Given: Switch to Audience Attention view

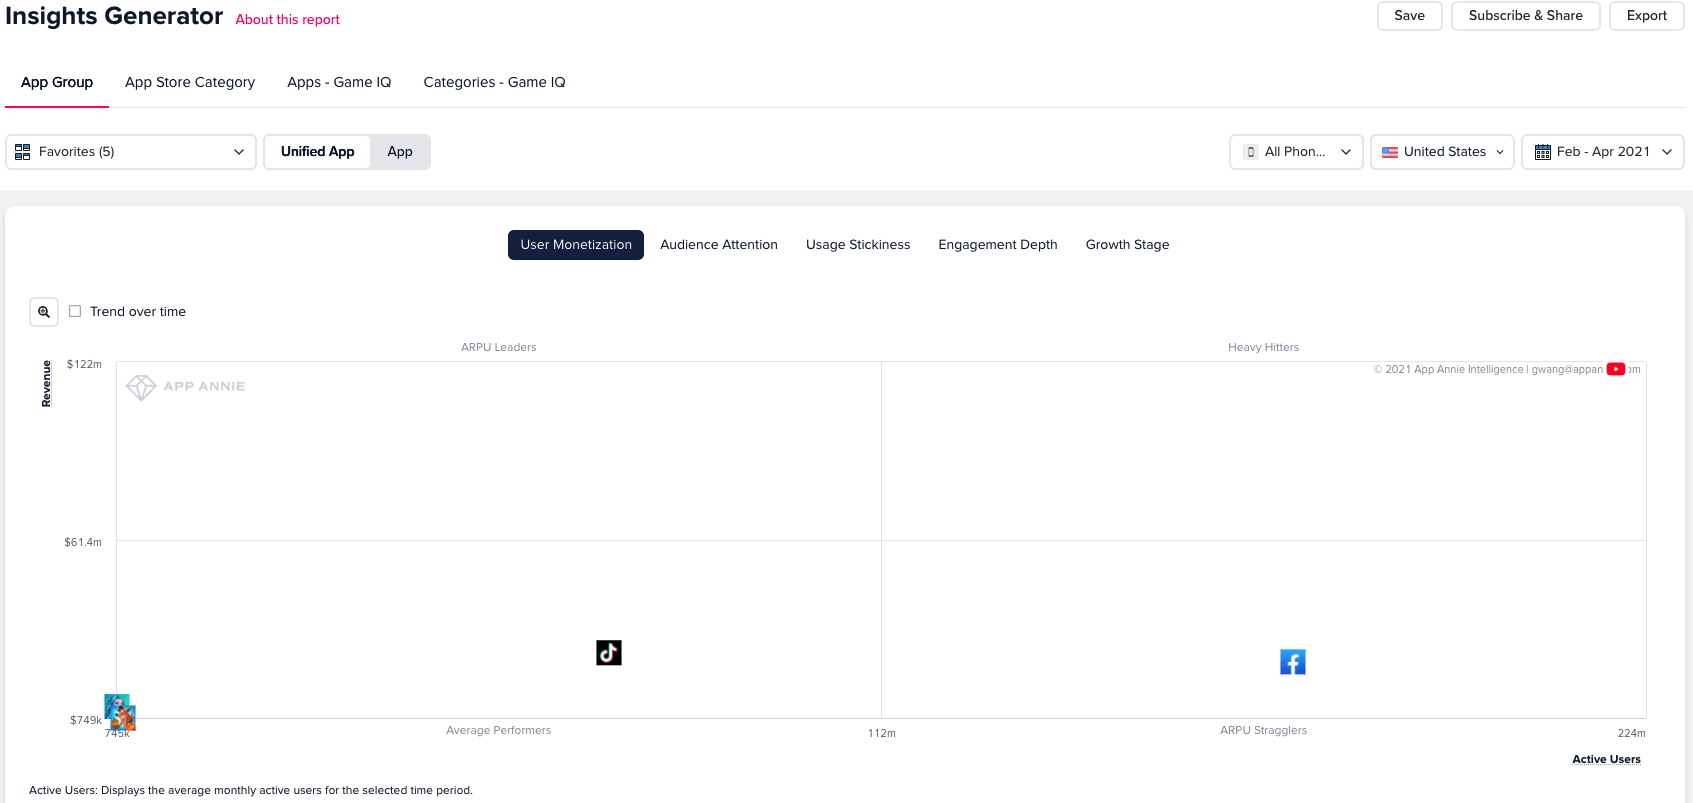Looking at the screenshot, I should pyautogui.click(x=719, y=245).
